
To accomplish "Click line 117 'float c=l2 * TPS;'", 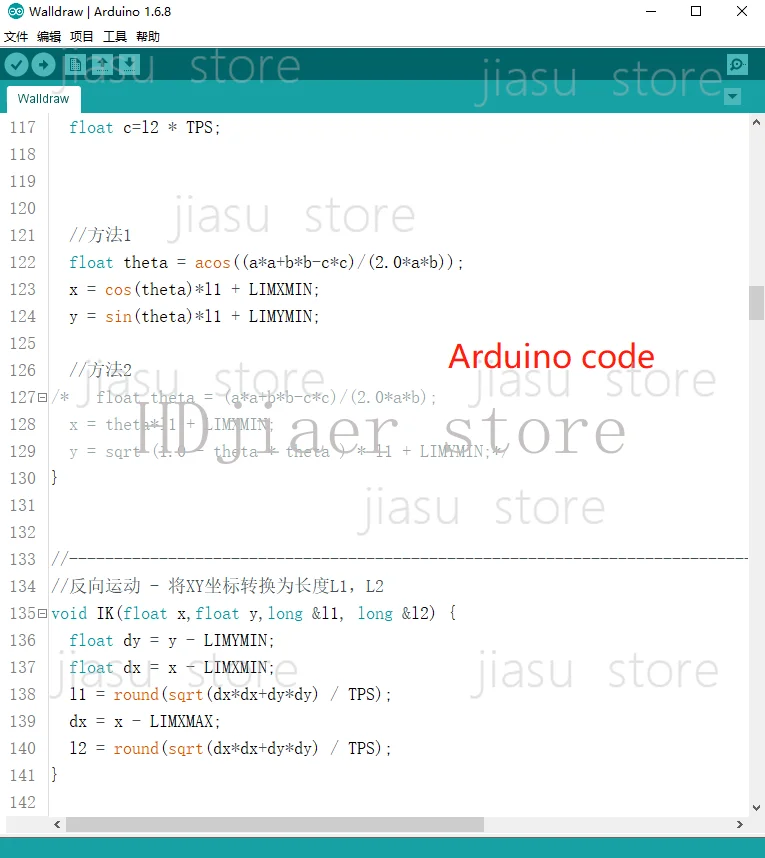I will pos(144,127).
